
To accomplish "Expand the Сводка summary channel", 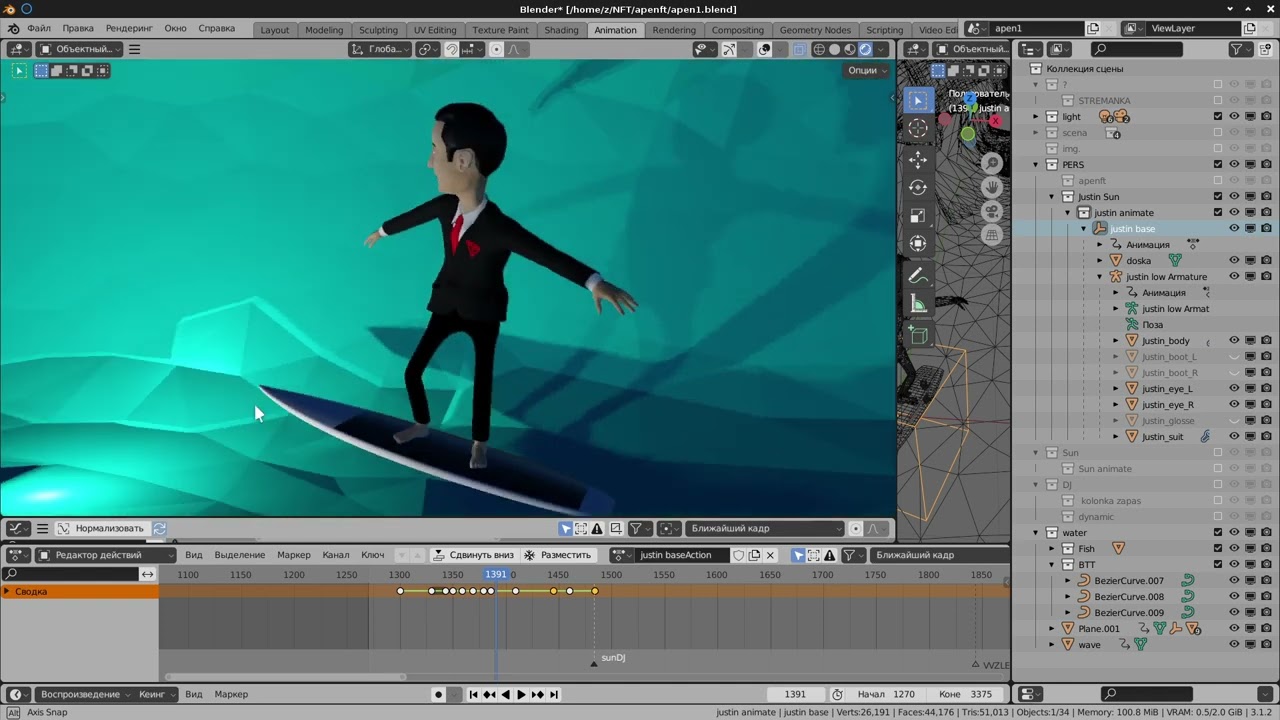I will tap(7, 592).
